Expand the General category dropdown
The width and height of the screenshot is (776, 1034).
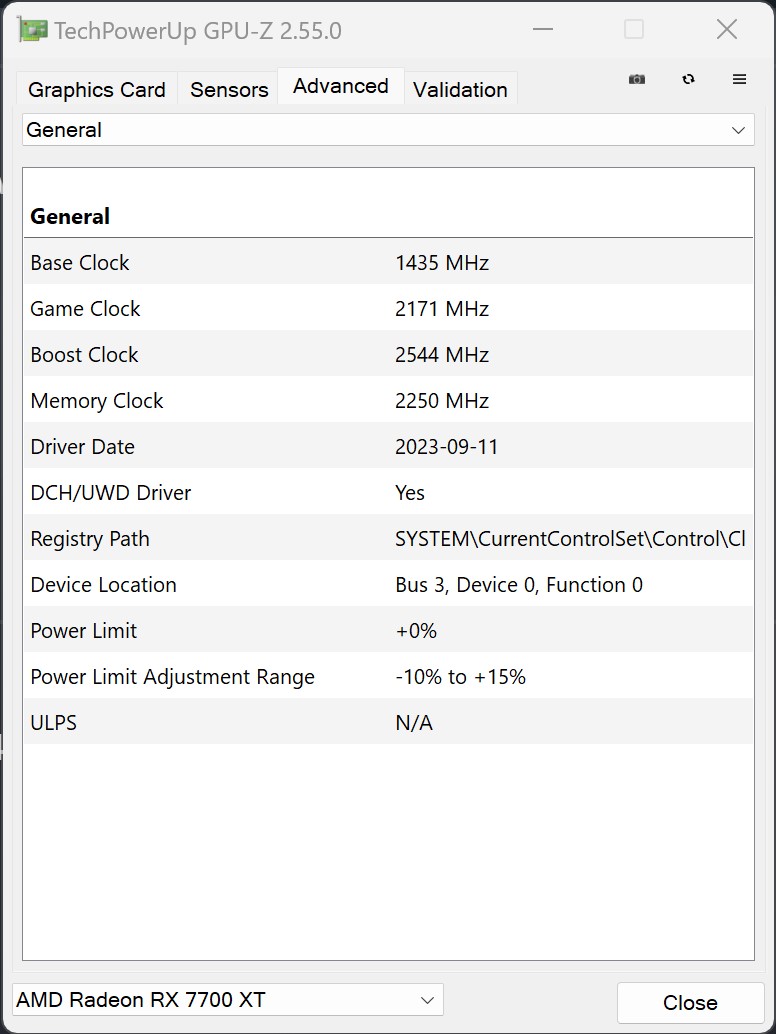pos(388,130)
